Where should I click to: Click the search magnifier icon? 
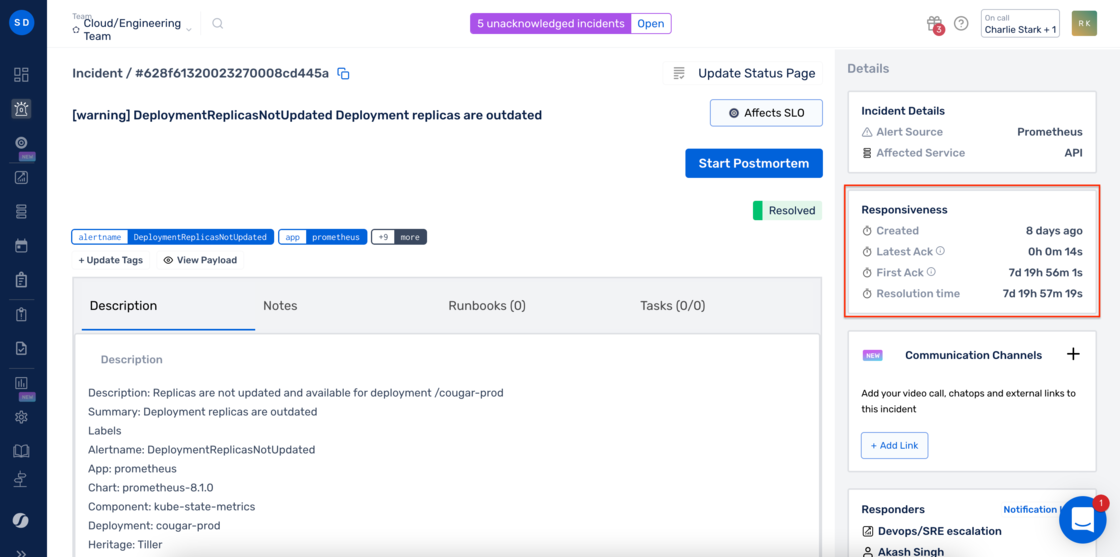tap(218, 24)
